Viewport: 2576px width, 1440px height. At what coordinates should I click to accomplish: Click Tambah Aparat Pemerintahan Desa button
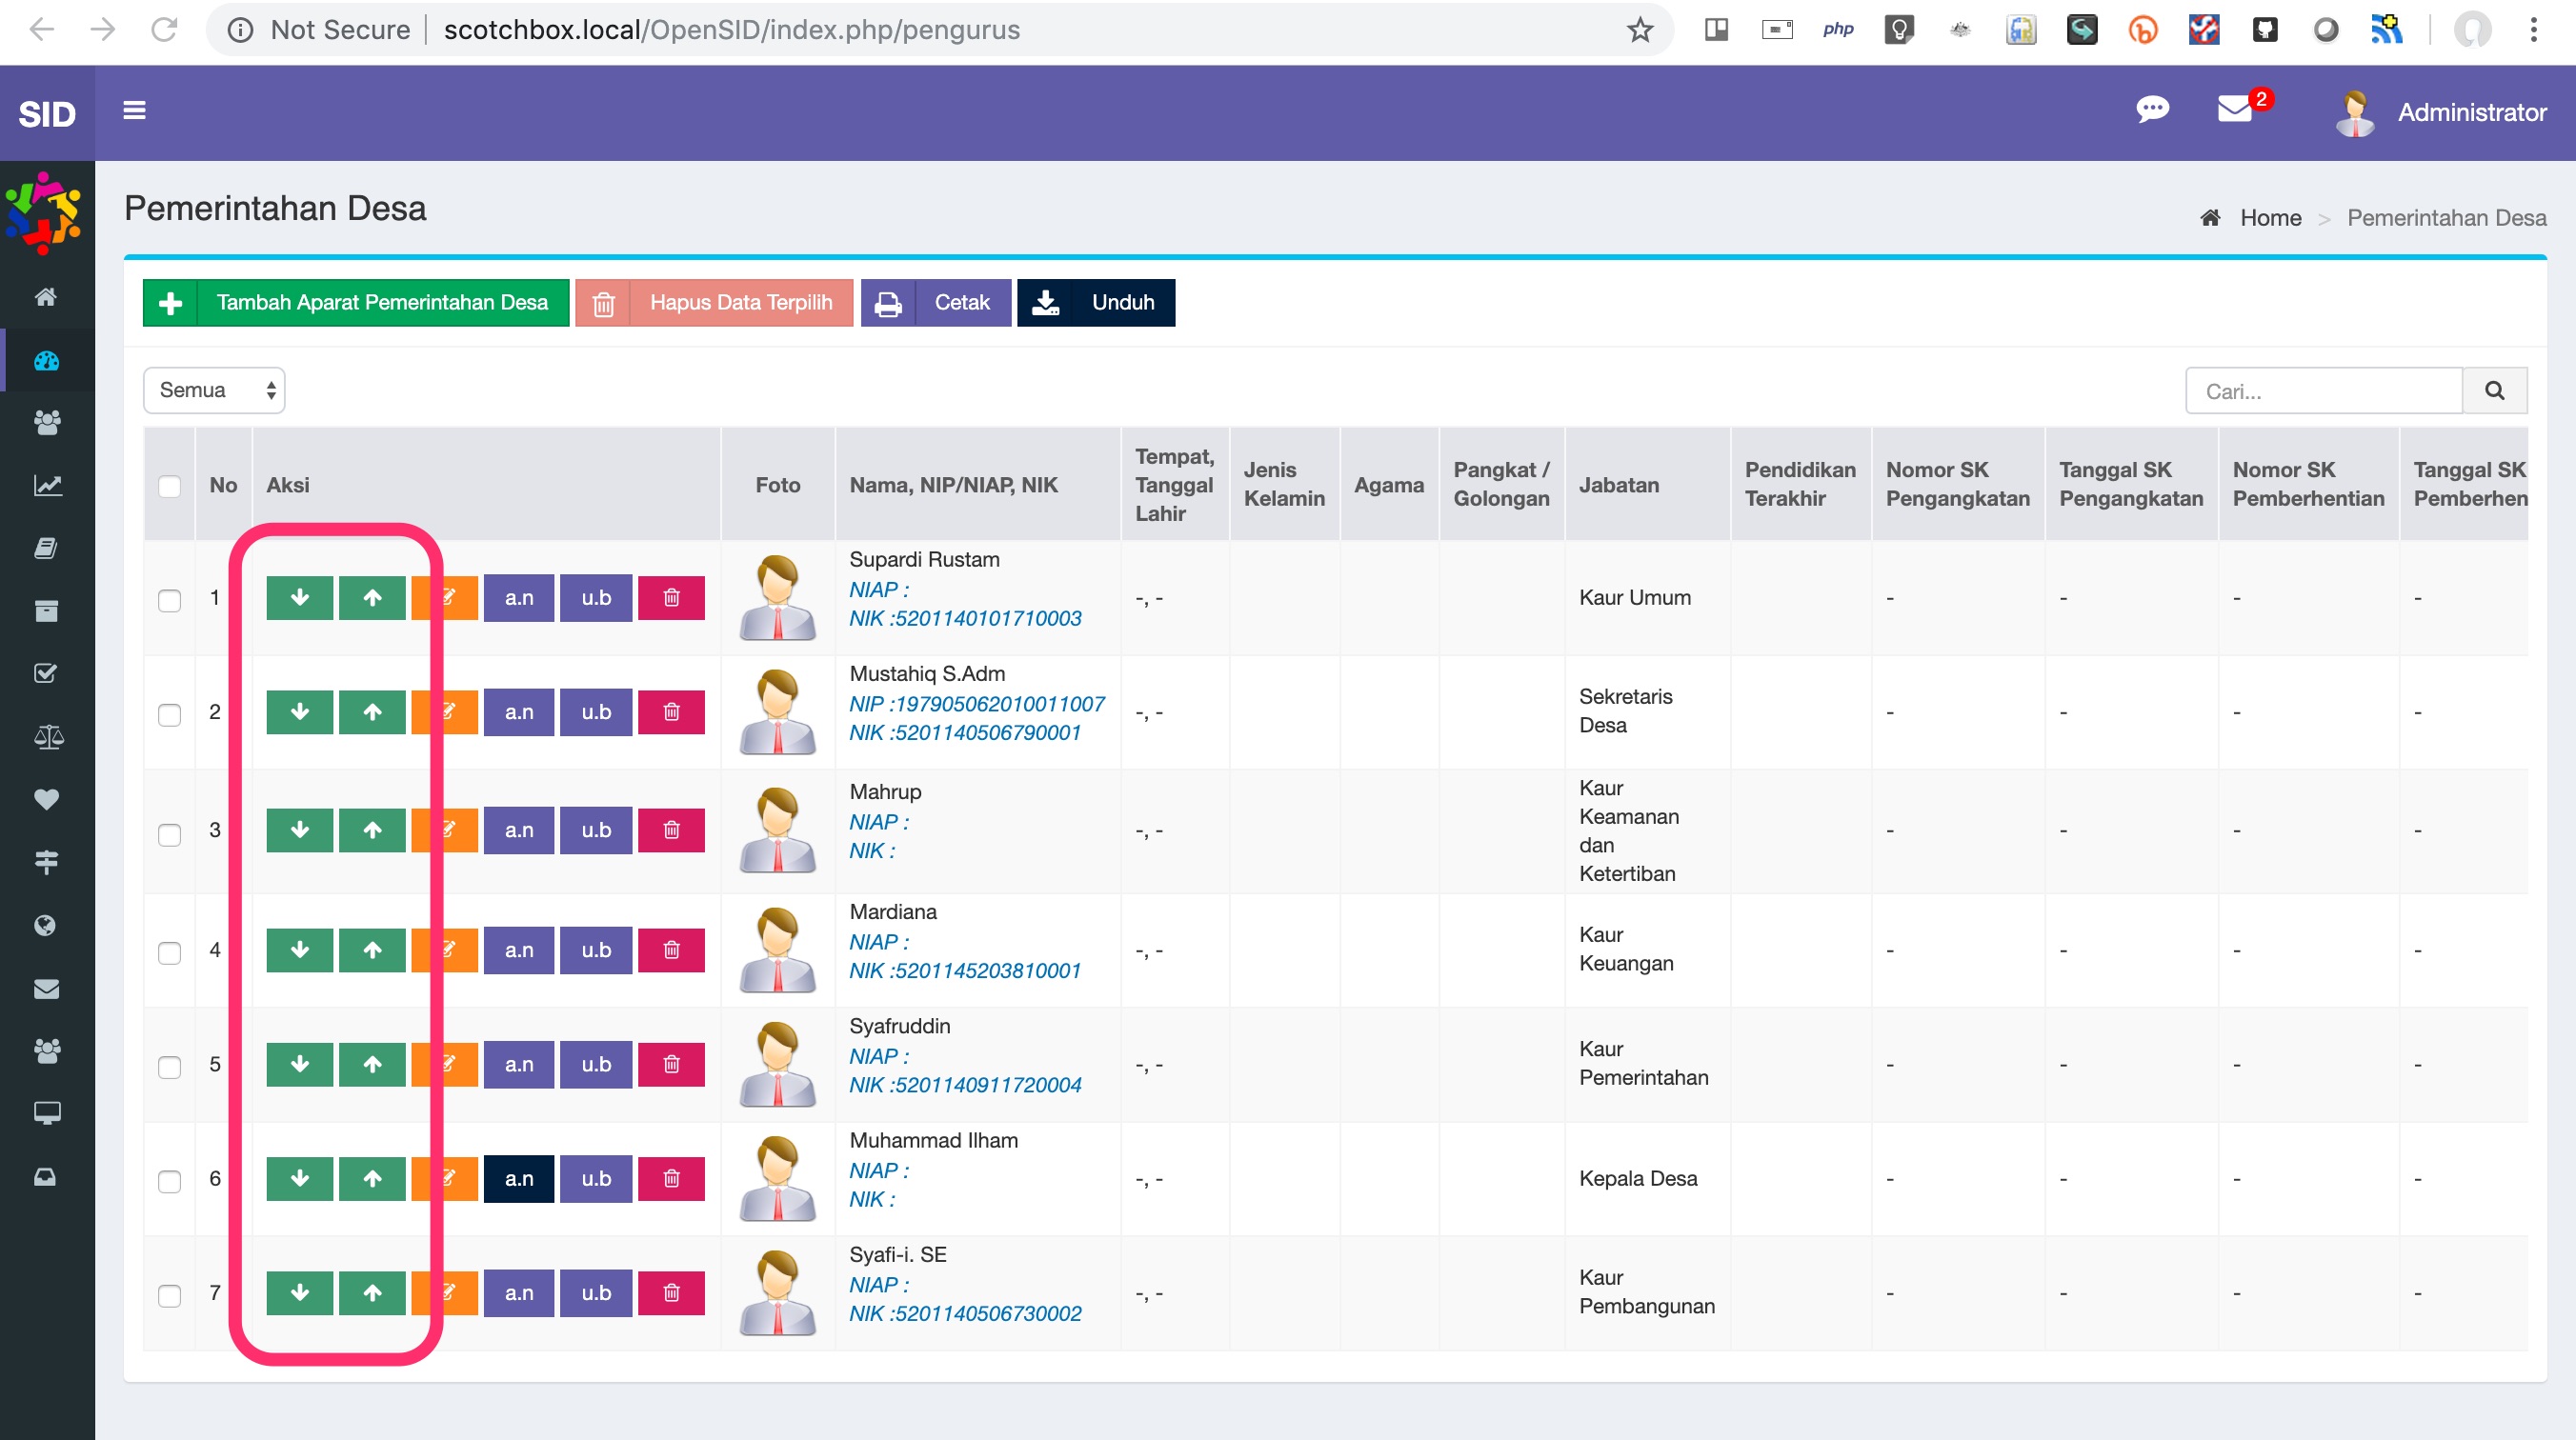356,303
